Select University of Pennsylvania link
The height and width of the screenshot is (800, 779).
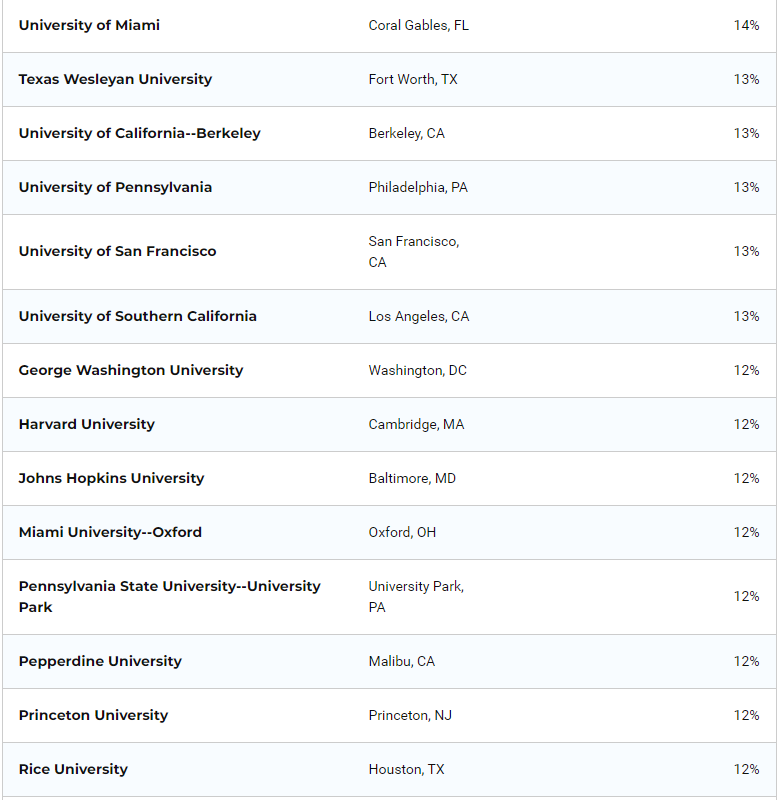point(115,187)
